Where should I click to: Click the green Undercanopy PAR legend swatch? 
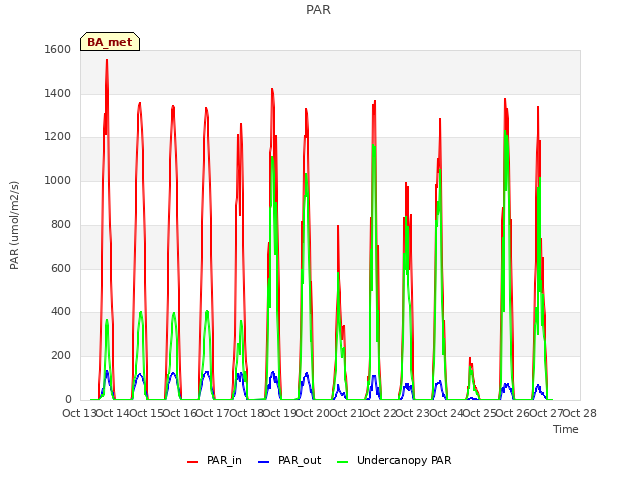click(343, 462)
